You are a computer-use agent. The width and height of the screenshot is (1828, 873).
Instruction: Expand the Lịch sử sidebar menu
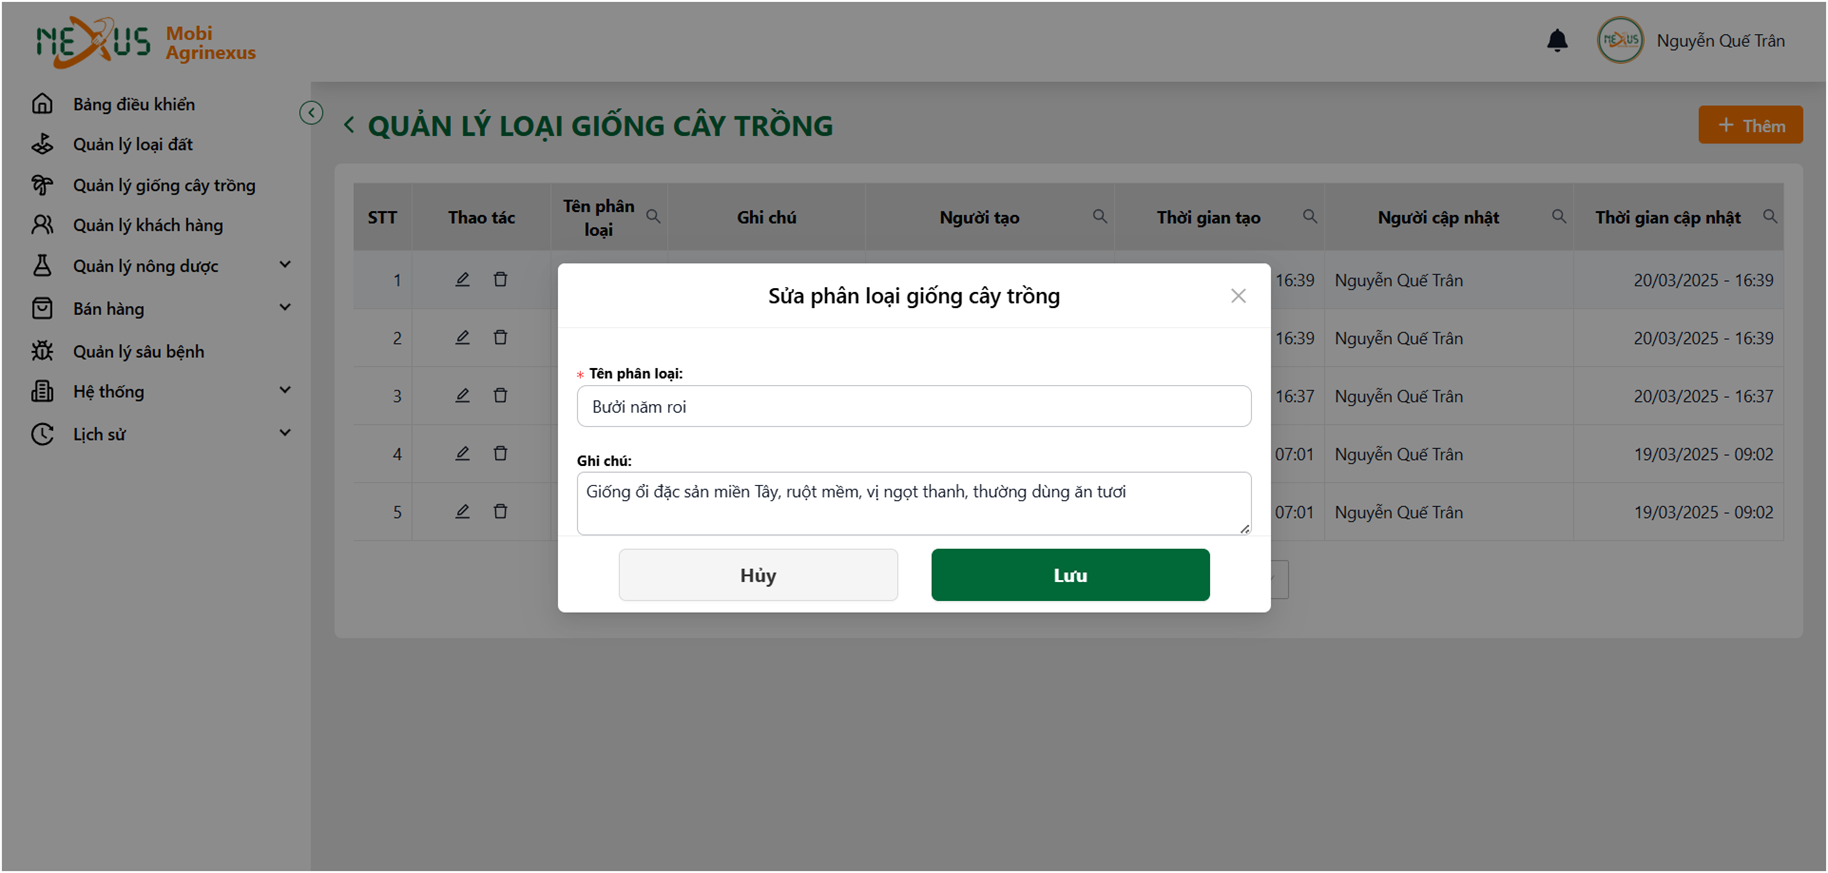(x=285, y=433)
